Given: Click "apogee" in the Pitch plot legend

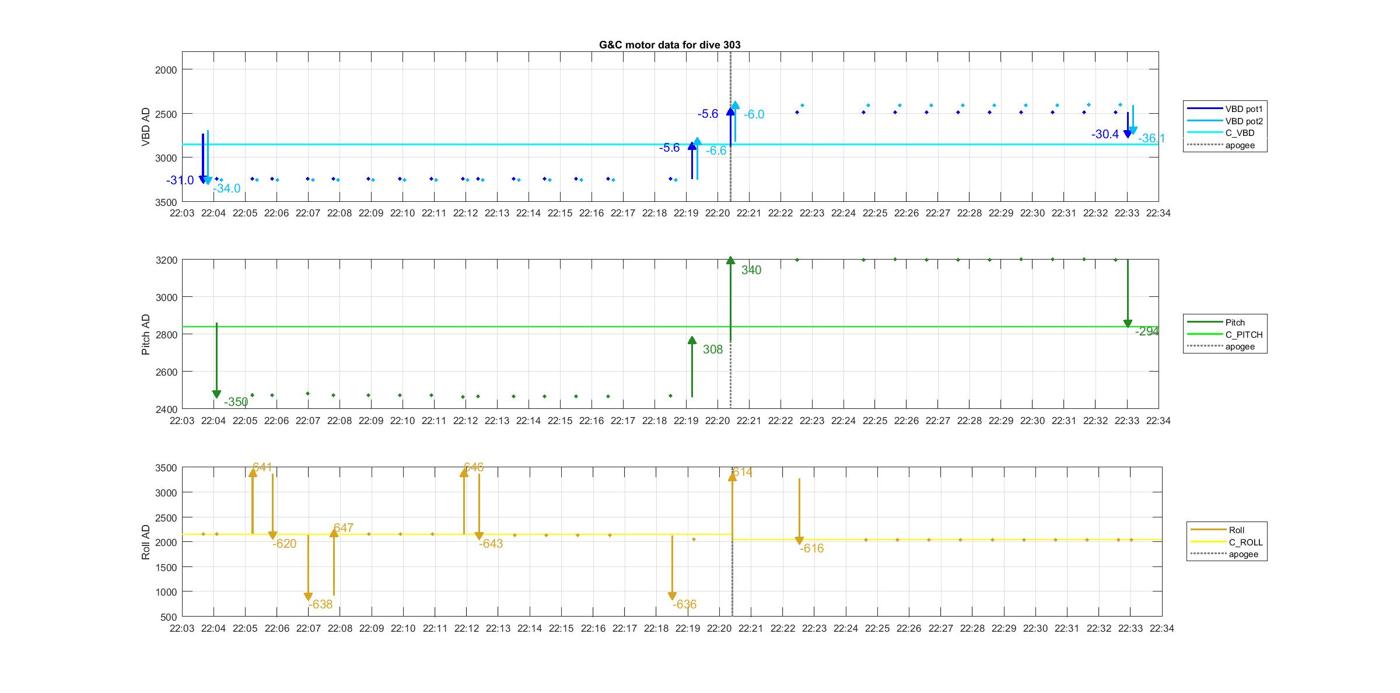Looking at the screenshot, I should point(1240,346).
